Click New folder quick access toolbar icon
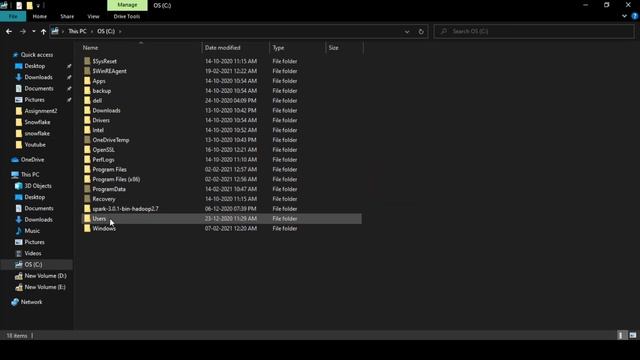 (29, 5)
